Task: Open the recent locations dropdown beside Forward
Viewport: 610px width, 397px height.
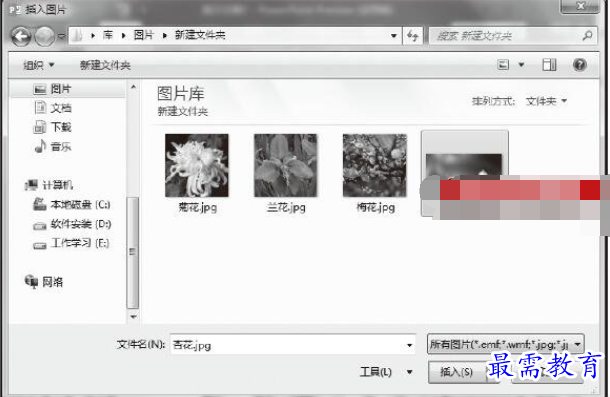Action: 61,36
